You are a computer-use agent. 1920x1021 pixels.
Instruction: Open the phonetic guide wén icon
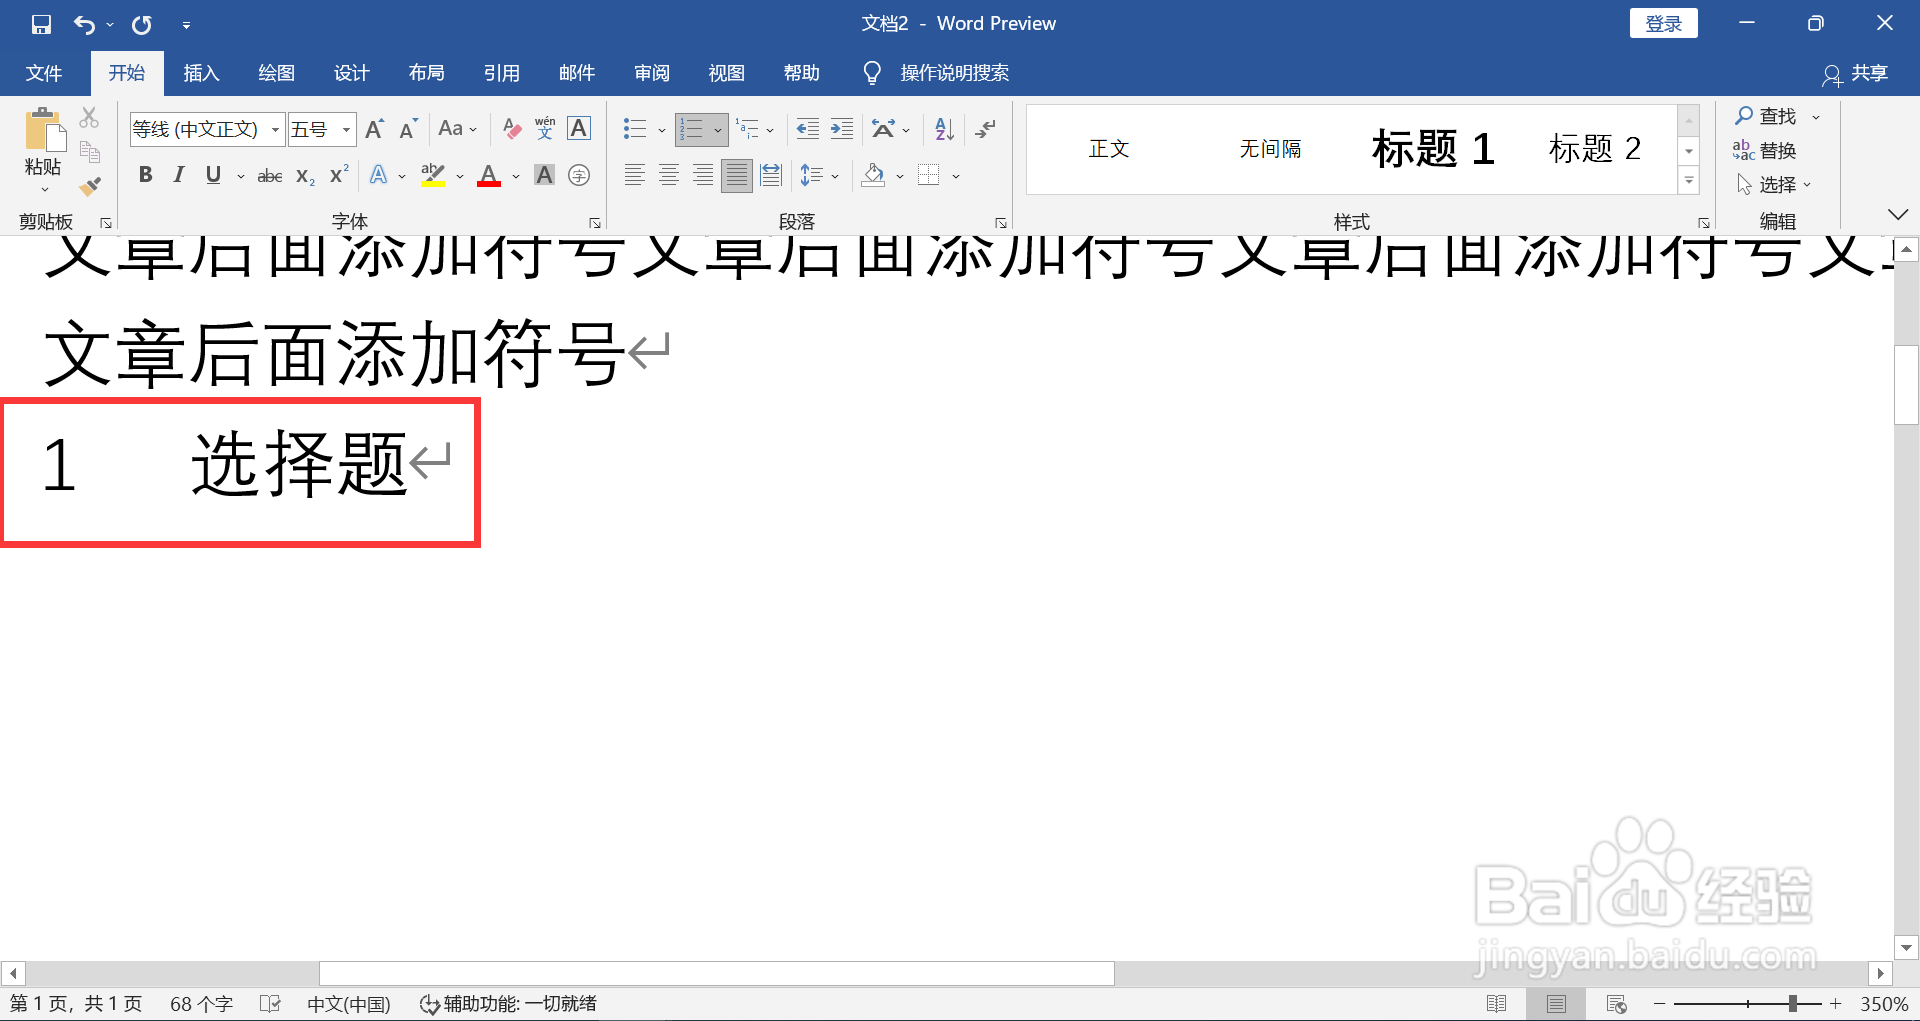pyautogui.click(x=545, y=129)
